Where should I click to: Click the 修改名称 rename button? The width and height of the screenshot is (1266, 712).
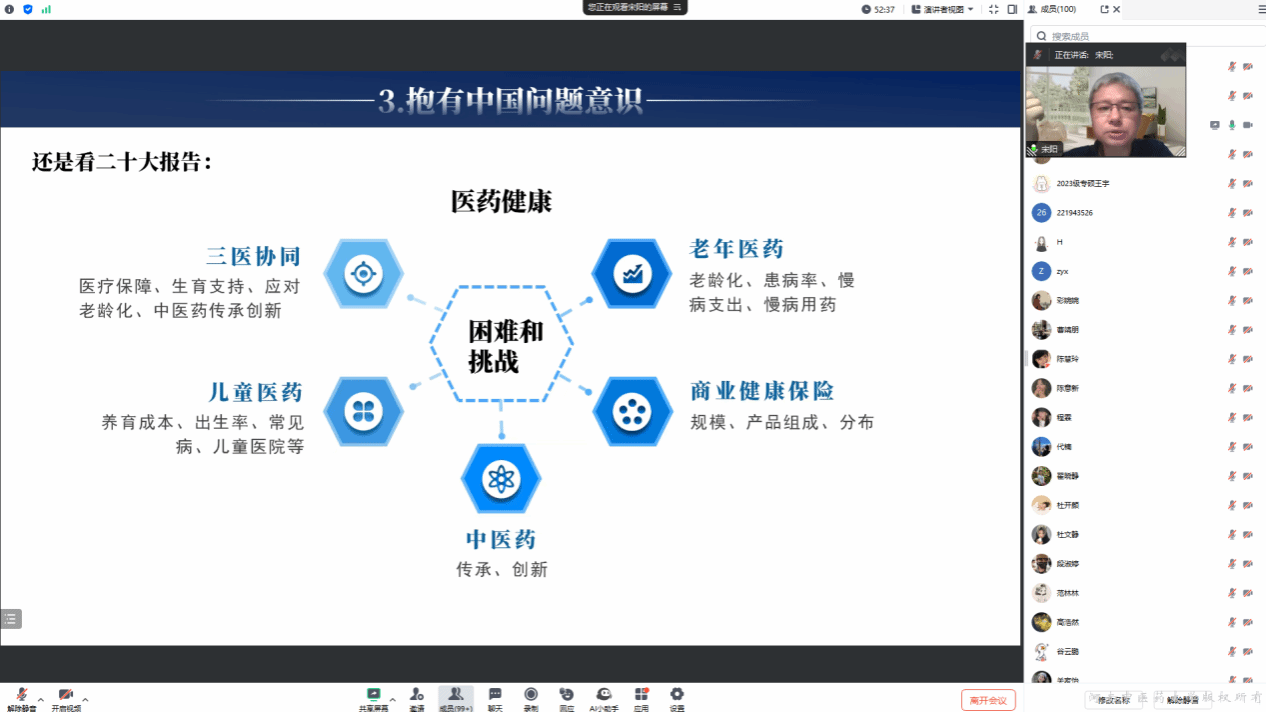coord(1113,700)
